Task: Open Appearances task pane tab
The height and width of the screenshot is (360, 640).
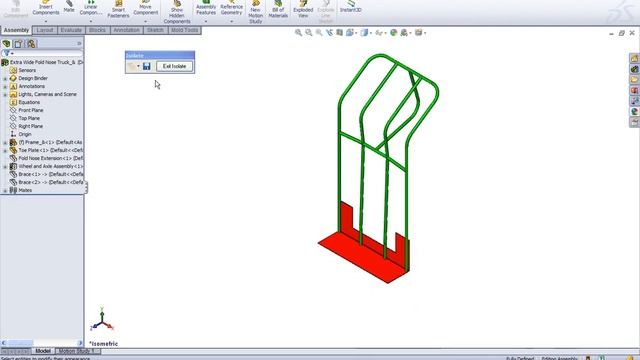Action: pos(634,111)
